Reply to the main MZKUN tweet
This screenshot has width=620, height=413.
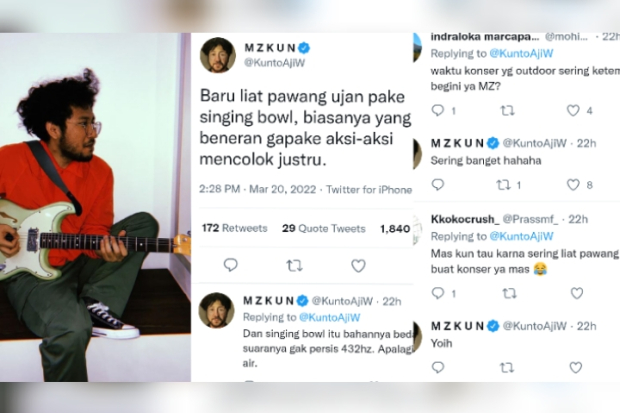pos(231,265)
